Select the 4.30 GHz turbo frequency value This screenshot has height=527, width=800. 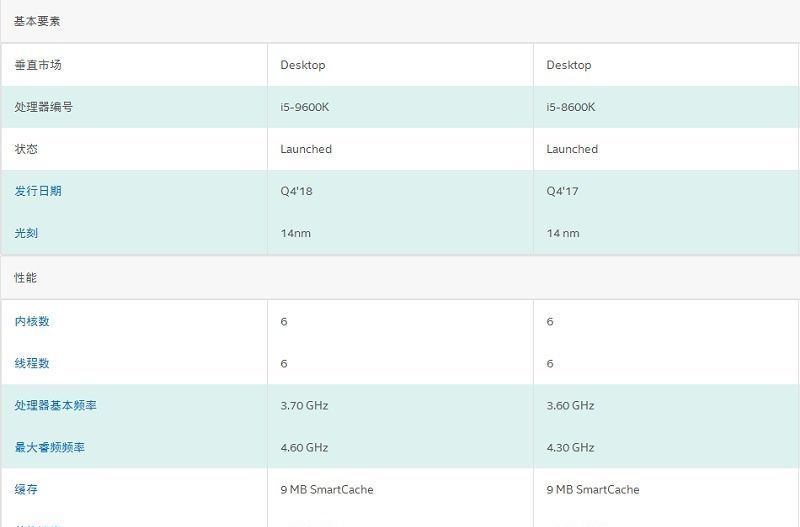(x=570, y=448)
